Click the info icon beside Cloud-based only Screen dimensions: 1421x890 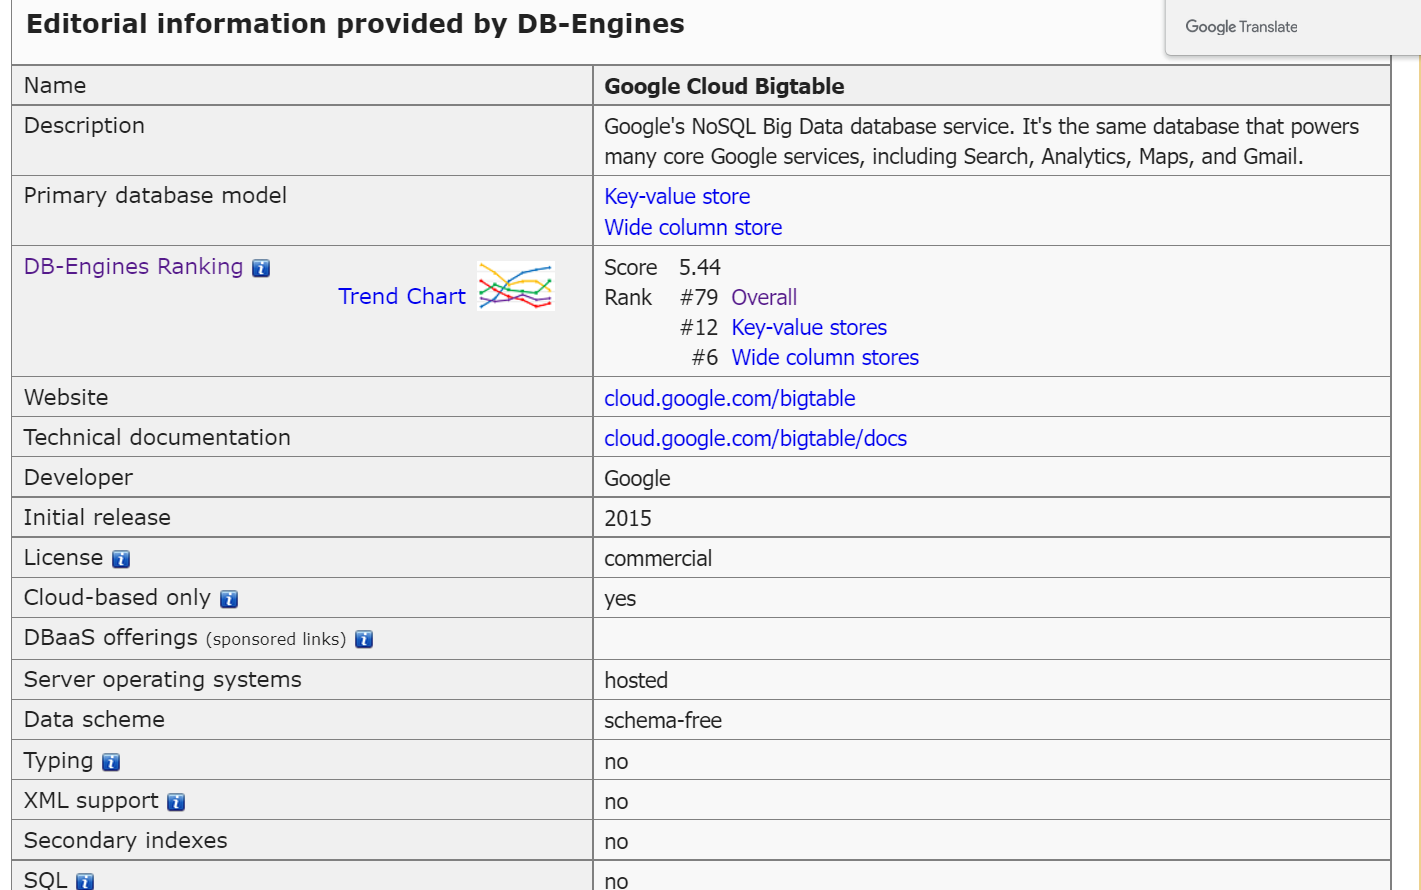coord(229,599)
